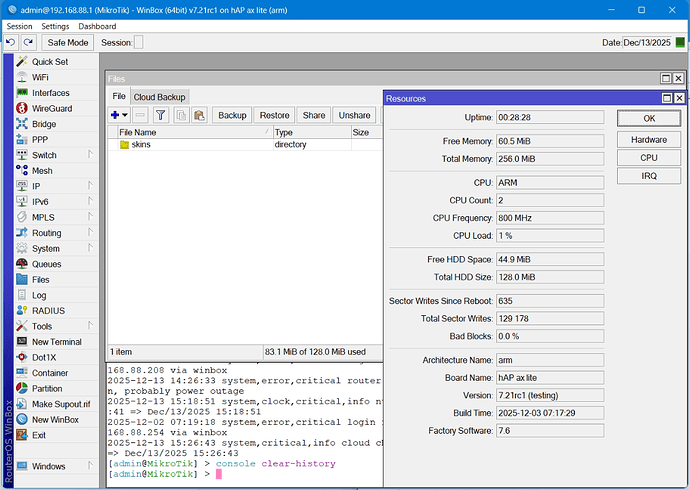
Task: Open the Mesh sidebar entry
Action: (56, 171)
